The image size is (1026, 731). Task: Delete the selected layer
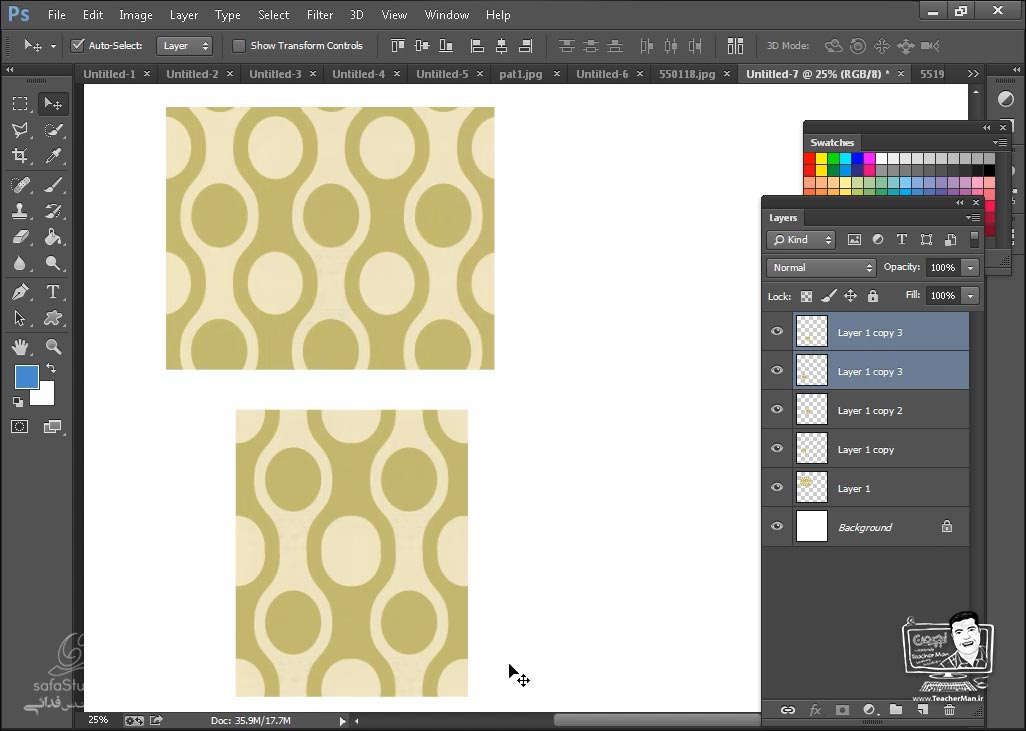coord(949,710)
